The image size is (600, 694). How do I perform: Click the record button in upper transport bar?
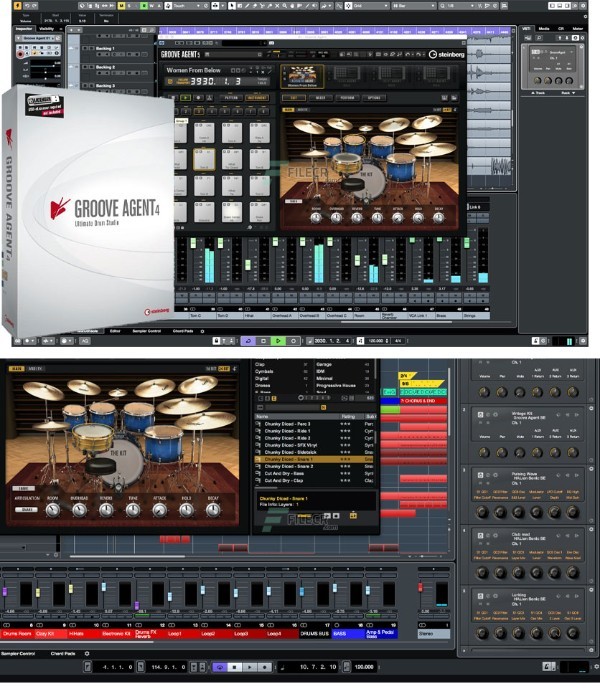pyautogui.click(x=293, y=340)
